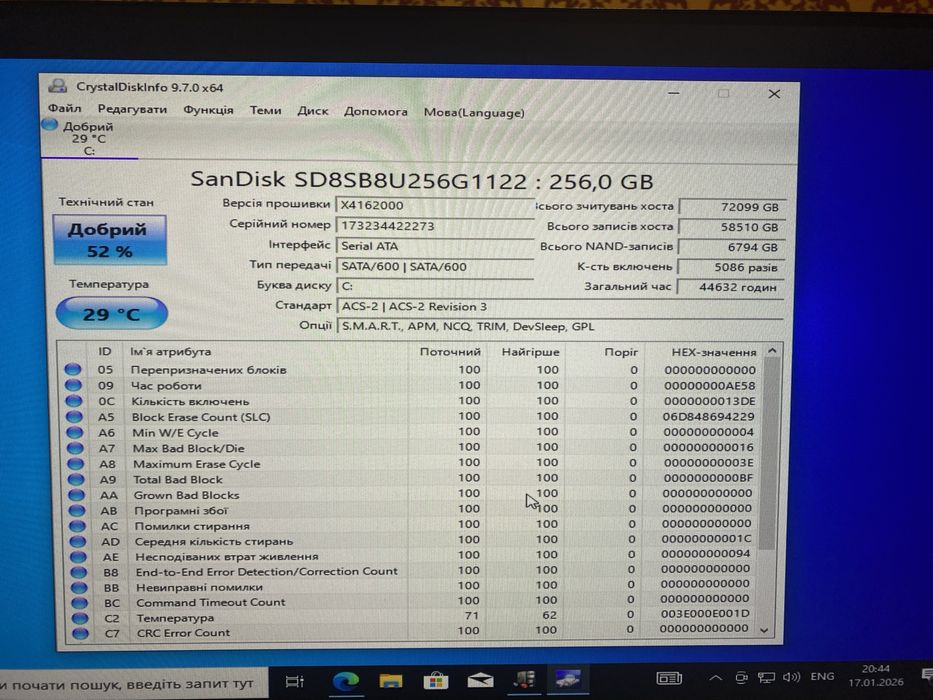Open Microsoft Store from the taskbar

(436, 680)
